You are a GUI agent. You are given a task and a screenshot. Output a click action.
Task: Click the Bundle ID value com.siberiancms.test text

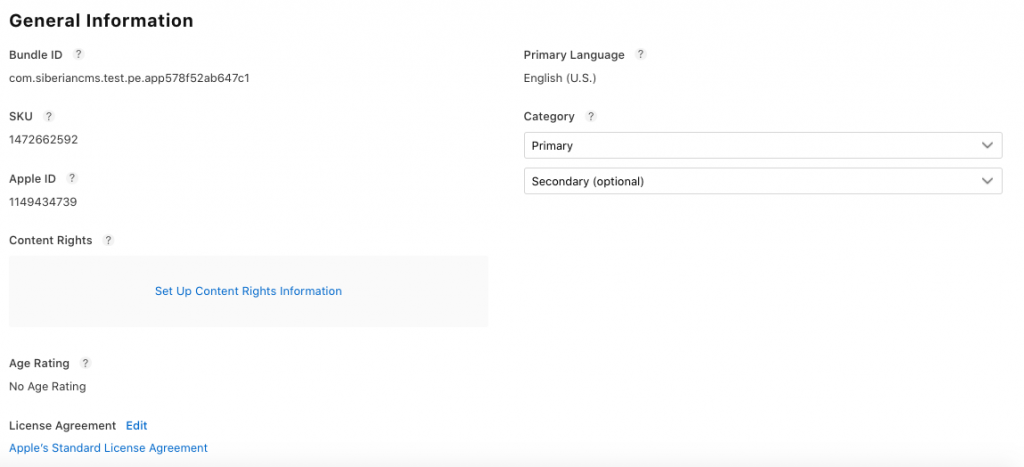(x=129, y=78)
